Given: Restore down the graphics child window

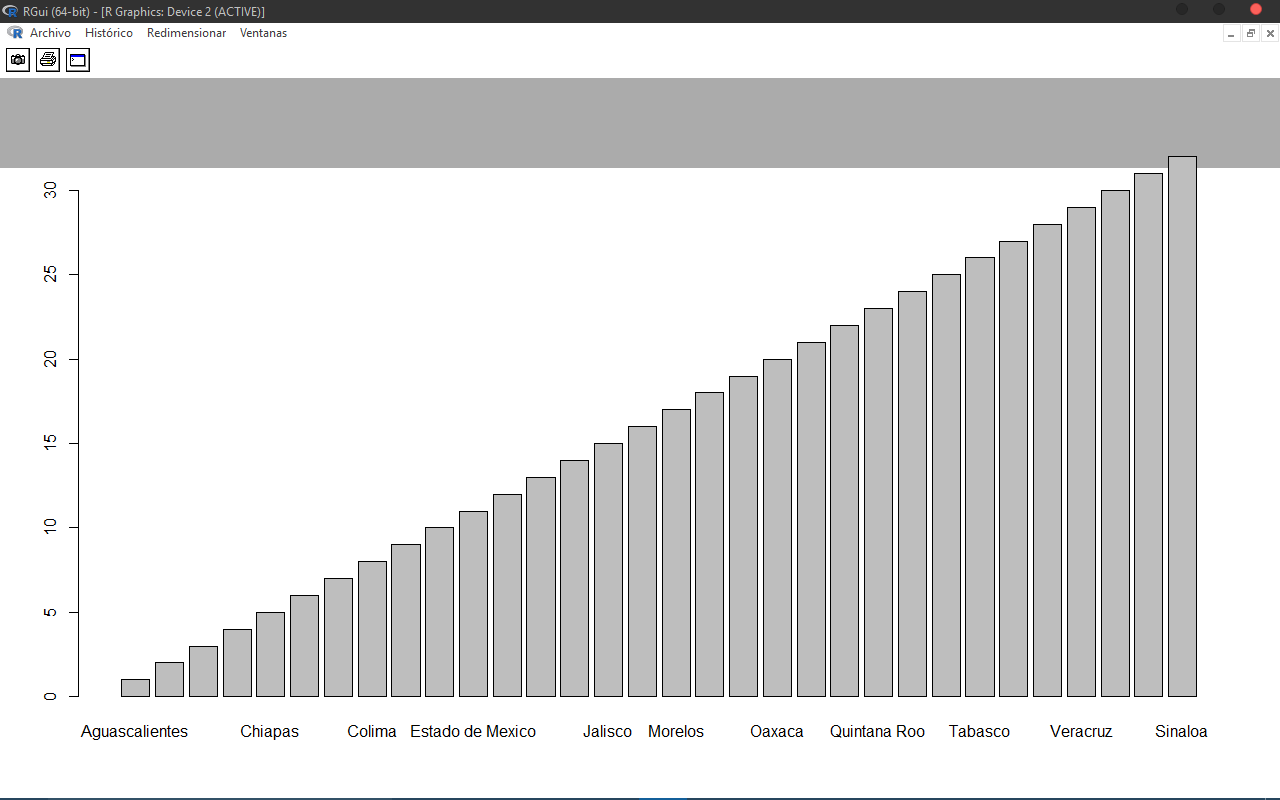Looking at the screenshot, I should coord(1251,33).
